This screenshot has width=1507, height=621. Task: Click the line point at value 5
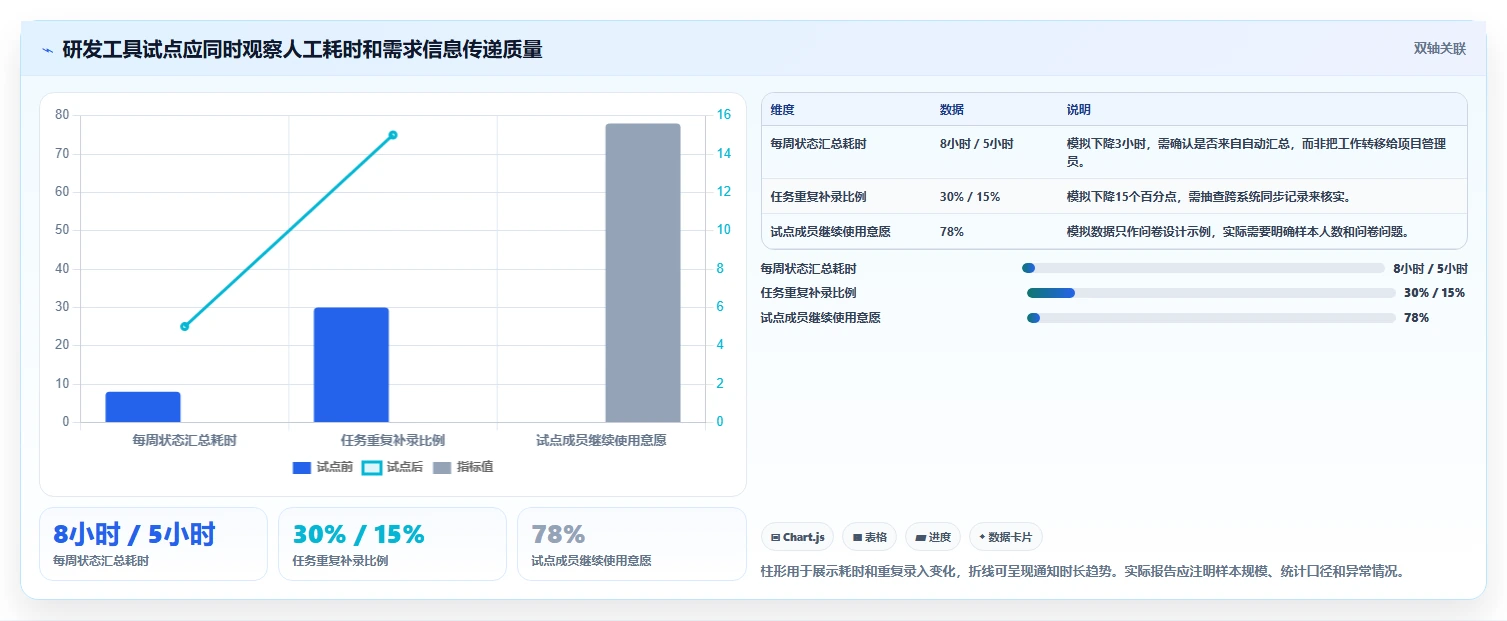[185, 326]
